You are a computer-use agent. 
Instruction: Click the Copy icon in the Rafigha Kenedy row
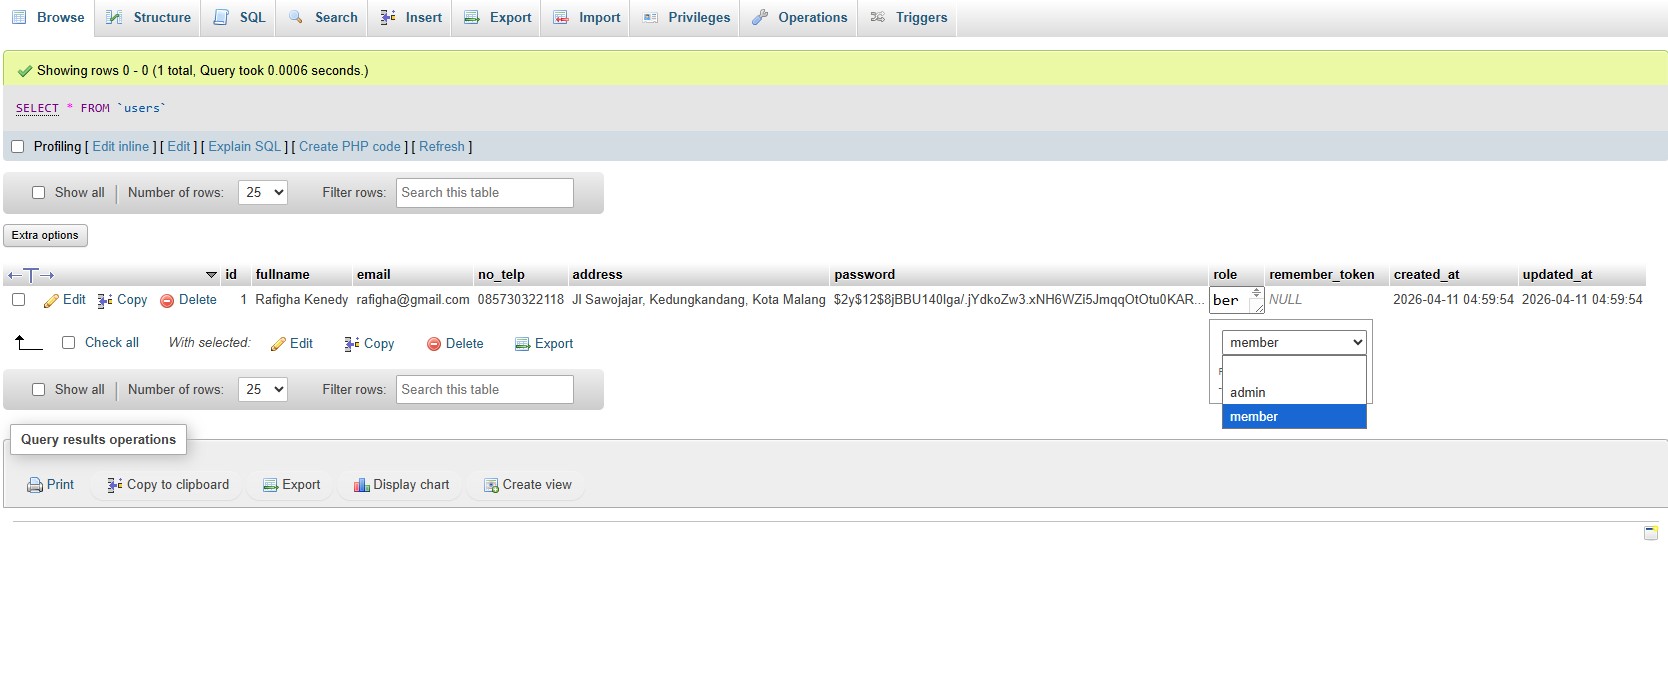[x=105, y=300]
